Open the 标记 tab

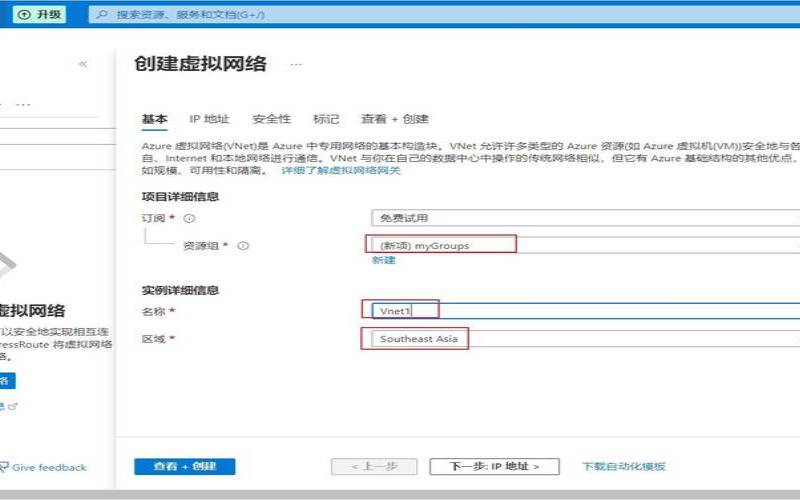click(326, 119)
